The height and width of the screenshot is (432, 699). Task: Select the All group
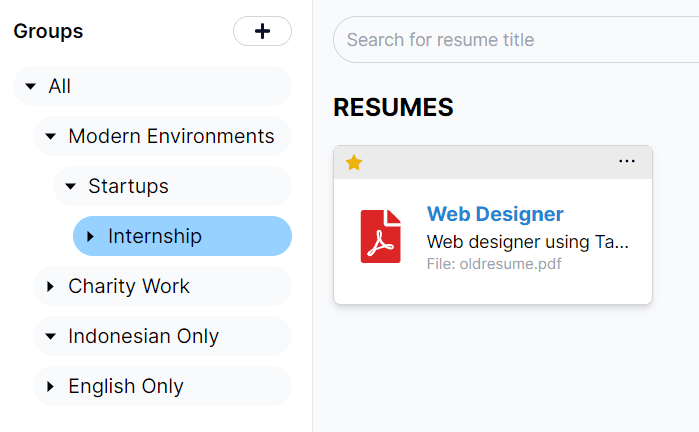[152, 86]
